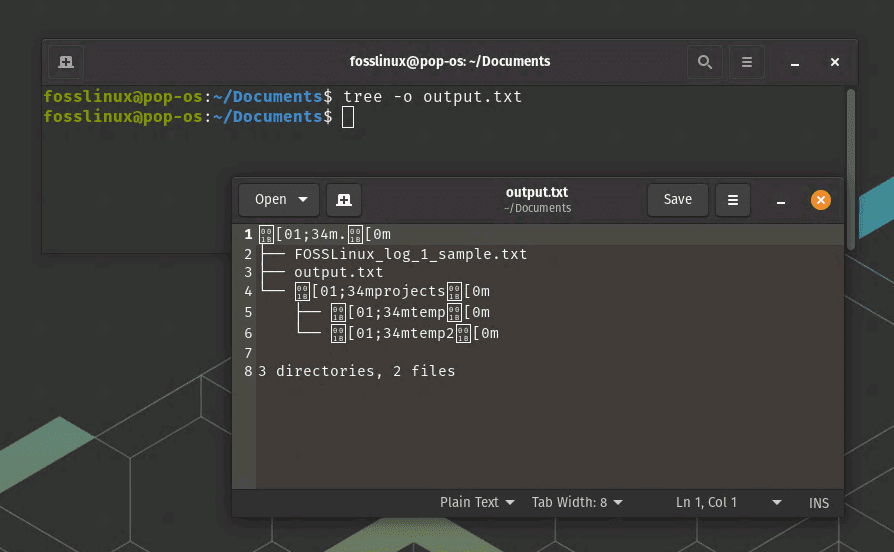Minimize the output.txt editor window

point(781,201)
